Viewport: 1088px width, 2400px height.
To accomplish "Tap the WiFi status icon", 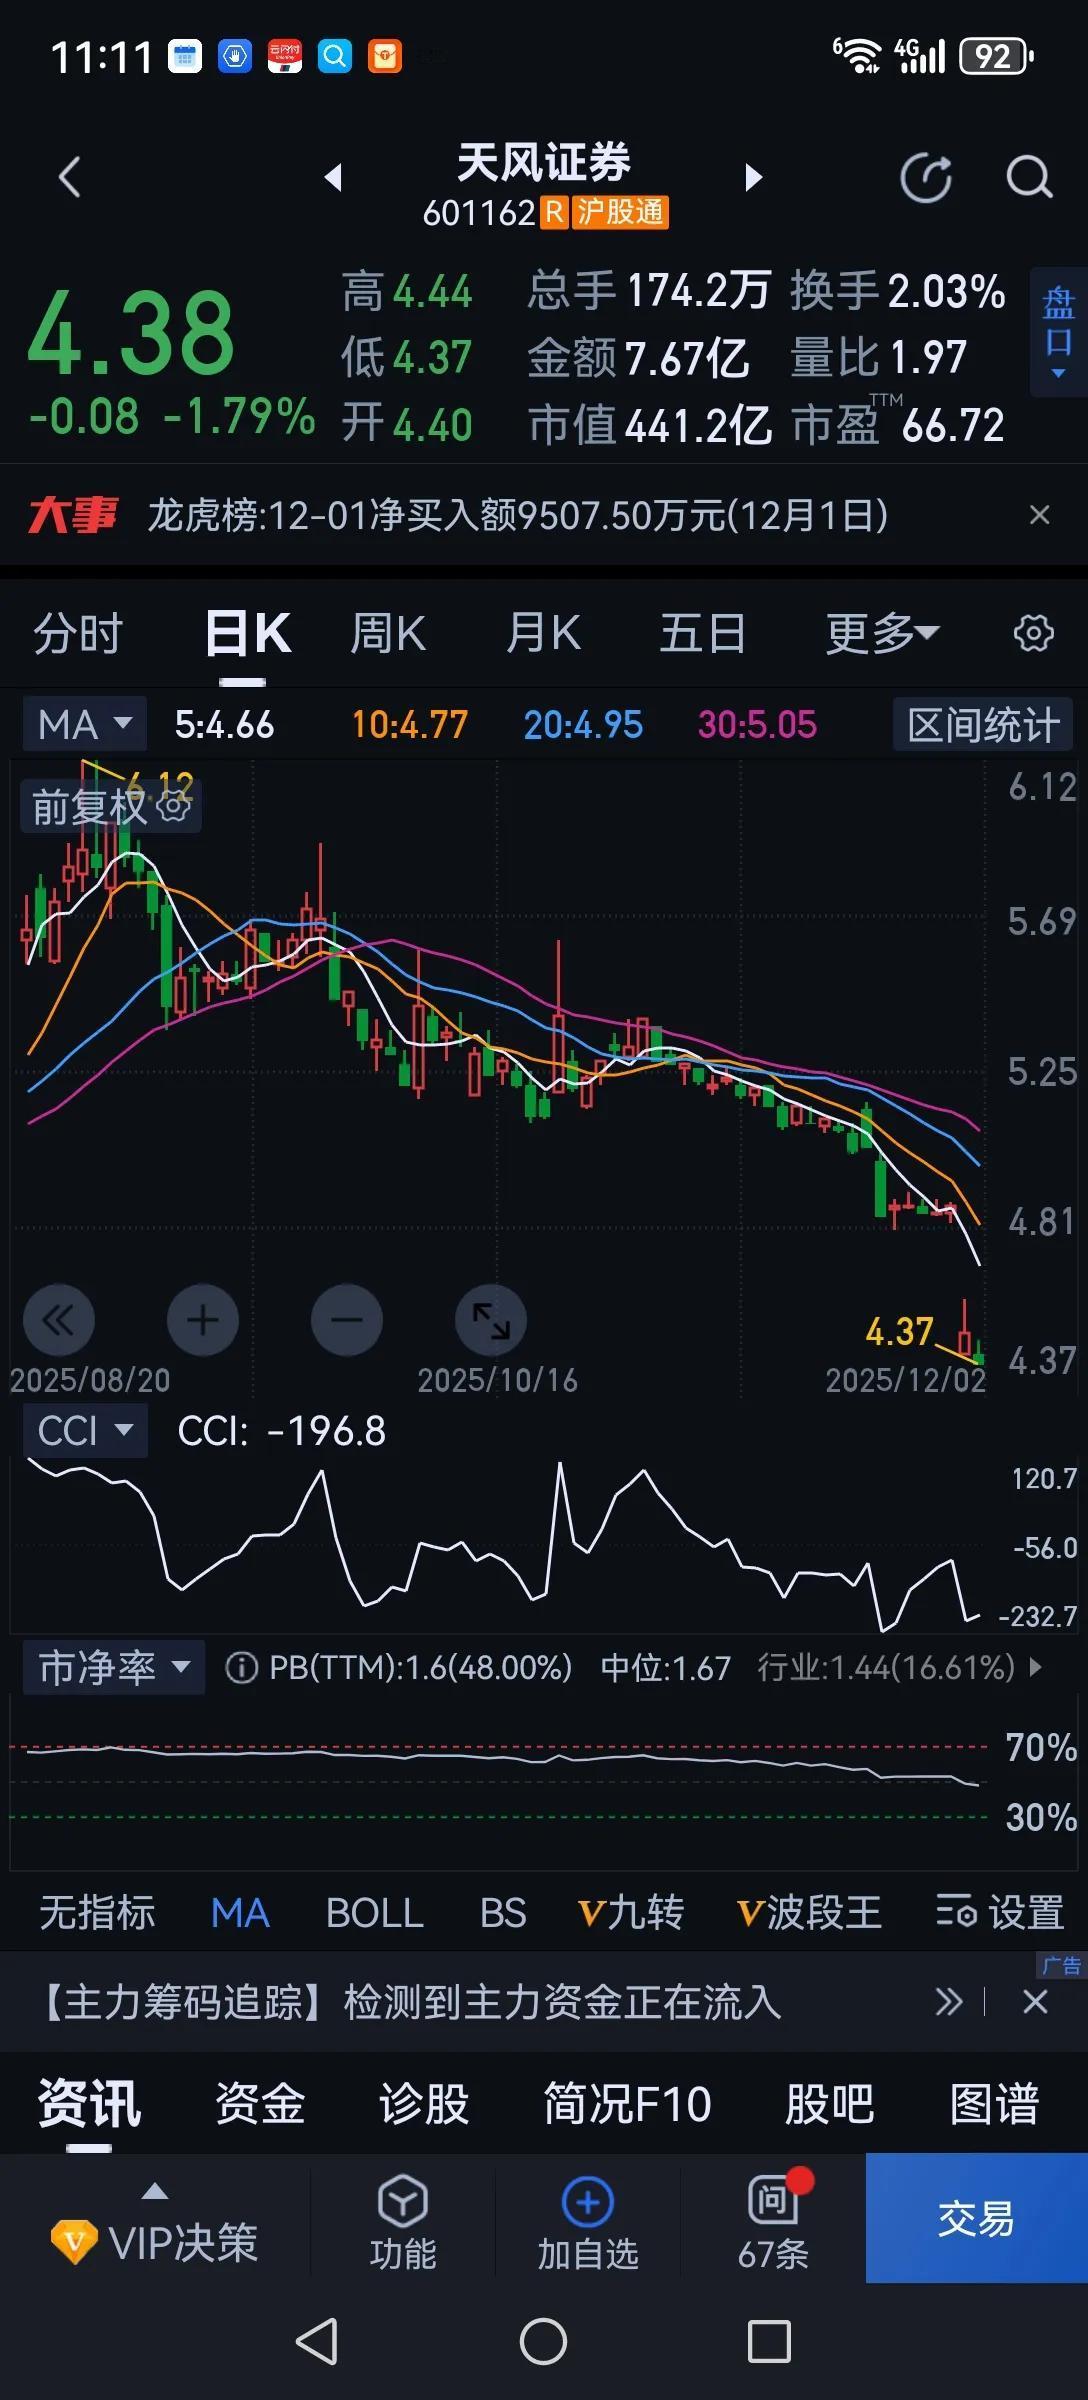I will tap(857, 56).
